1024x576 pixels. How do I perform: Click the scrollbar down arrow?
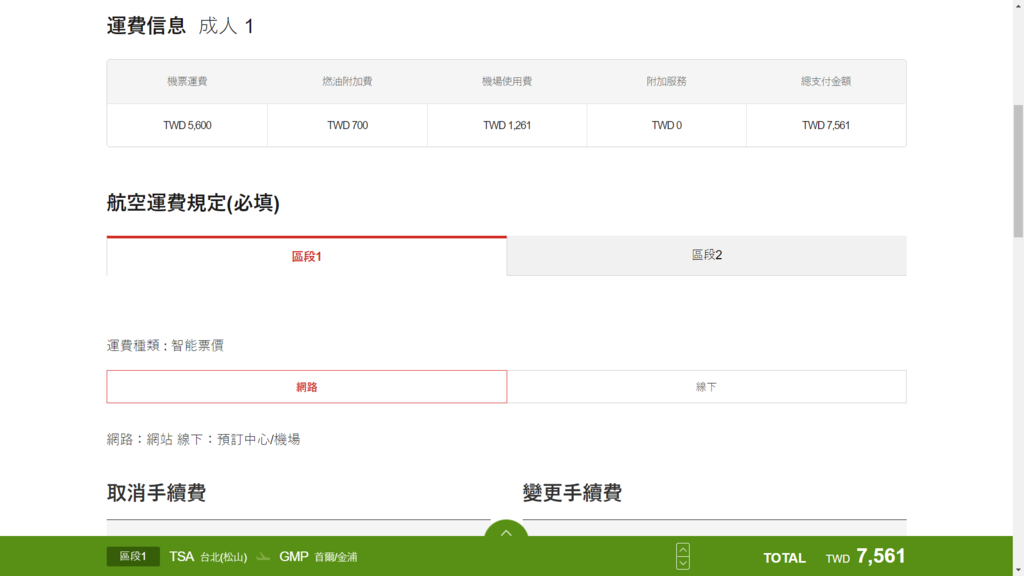tap(1018, 571)
